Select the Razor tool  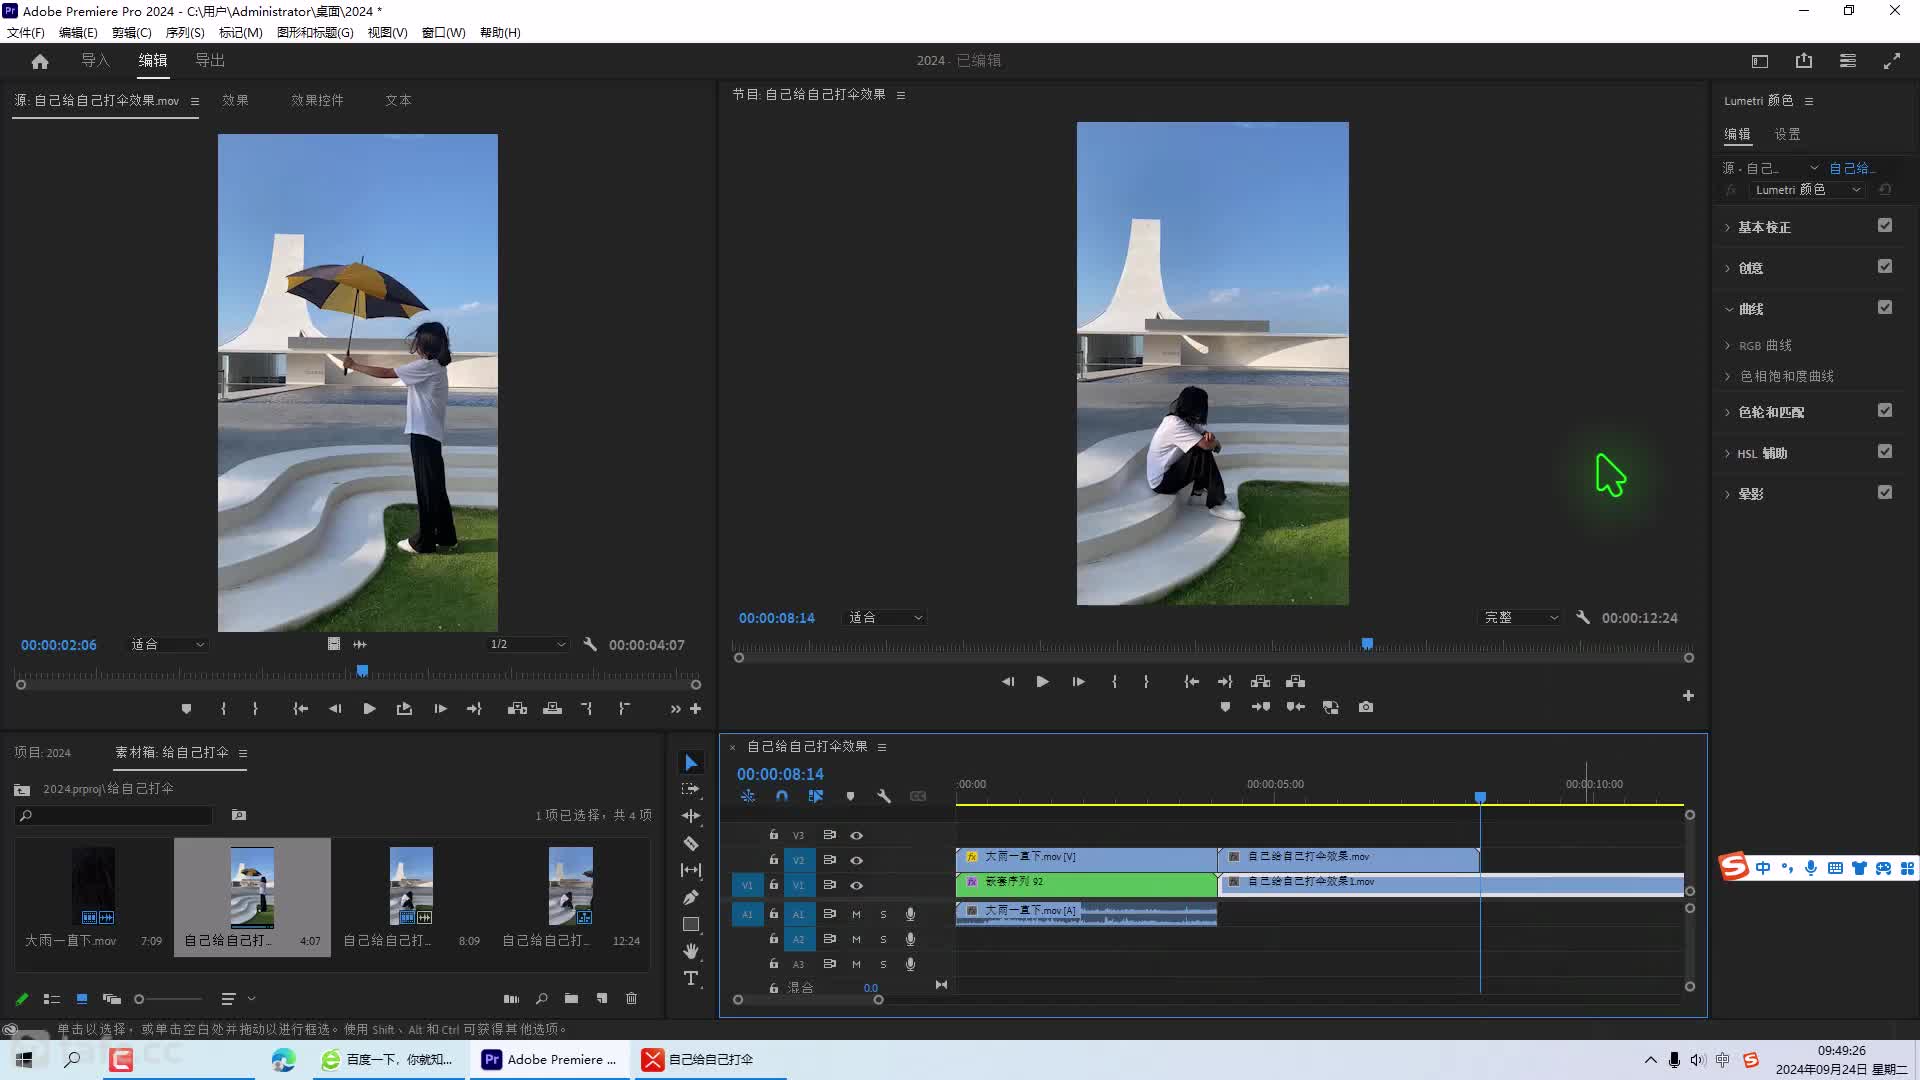coord(691,843)
